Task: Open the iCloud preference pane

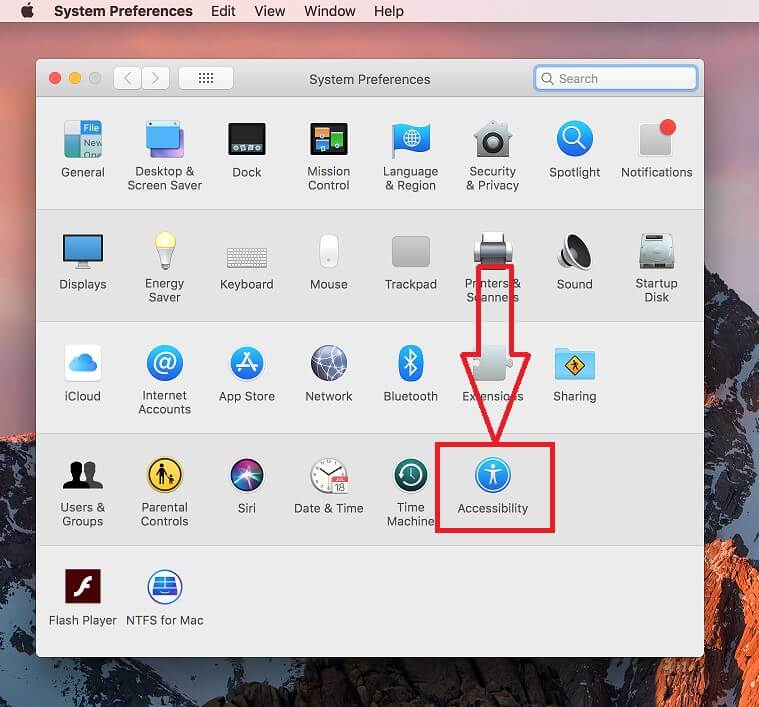Action: 82,364
